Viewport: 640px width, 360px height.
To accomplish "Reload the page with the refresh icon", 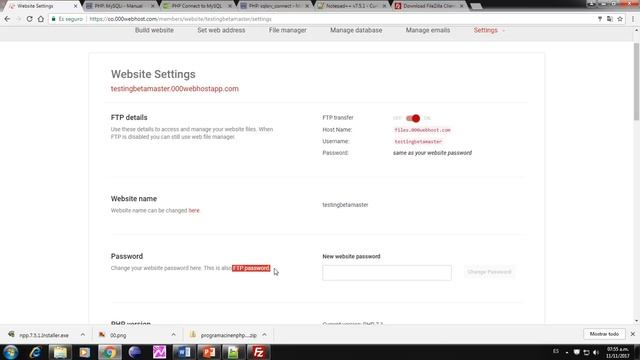I will (x=29, y=19).
